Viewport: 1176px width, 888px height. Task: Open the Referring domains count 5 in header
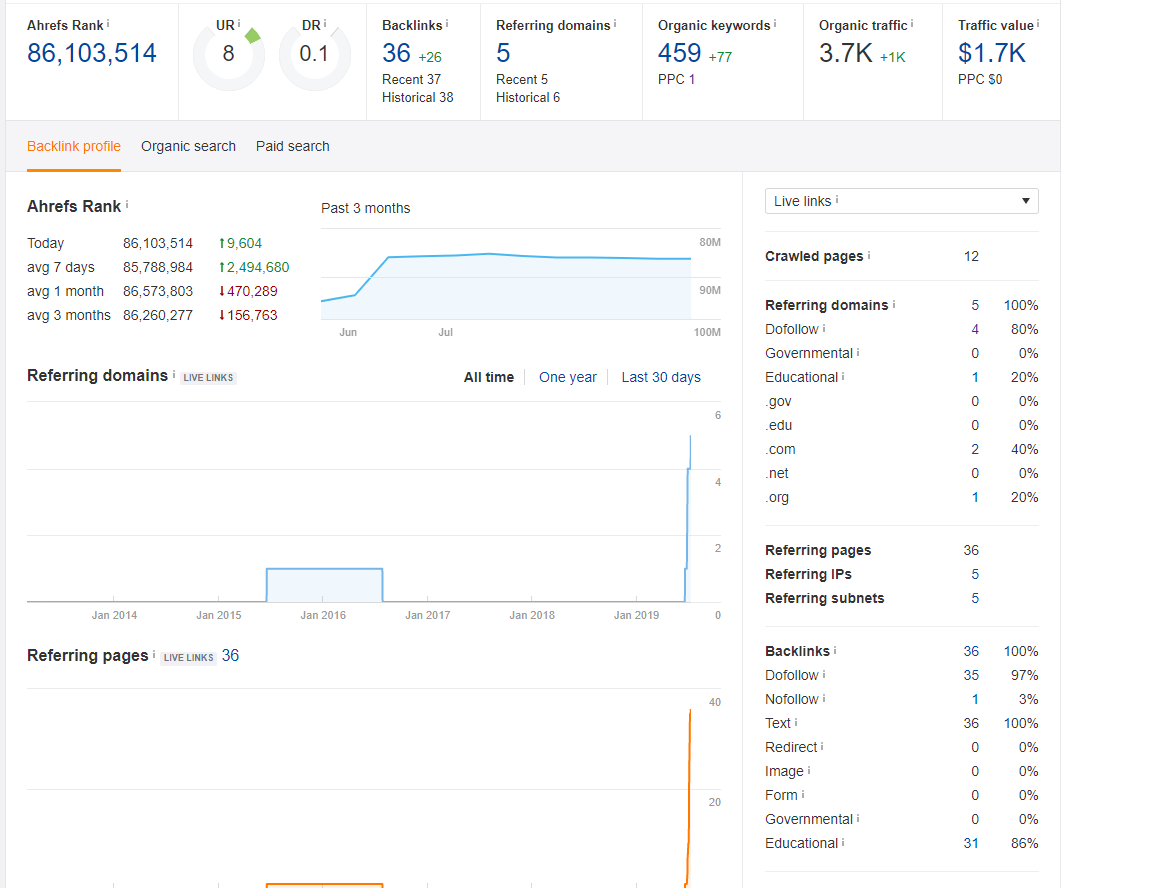pyautogui.click(x=503, y=53)
